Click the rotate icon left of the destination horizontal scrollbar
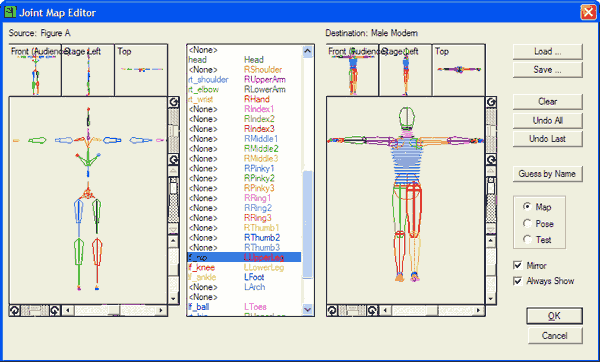Image resolution: width=600 pixels, height=362 pixels. point(372,310)
